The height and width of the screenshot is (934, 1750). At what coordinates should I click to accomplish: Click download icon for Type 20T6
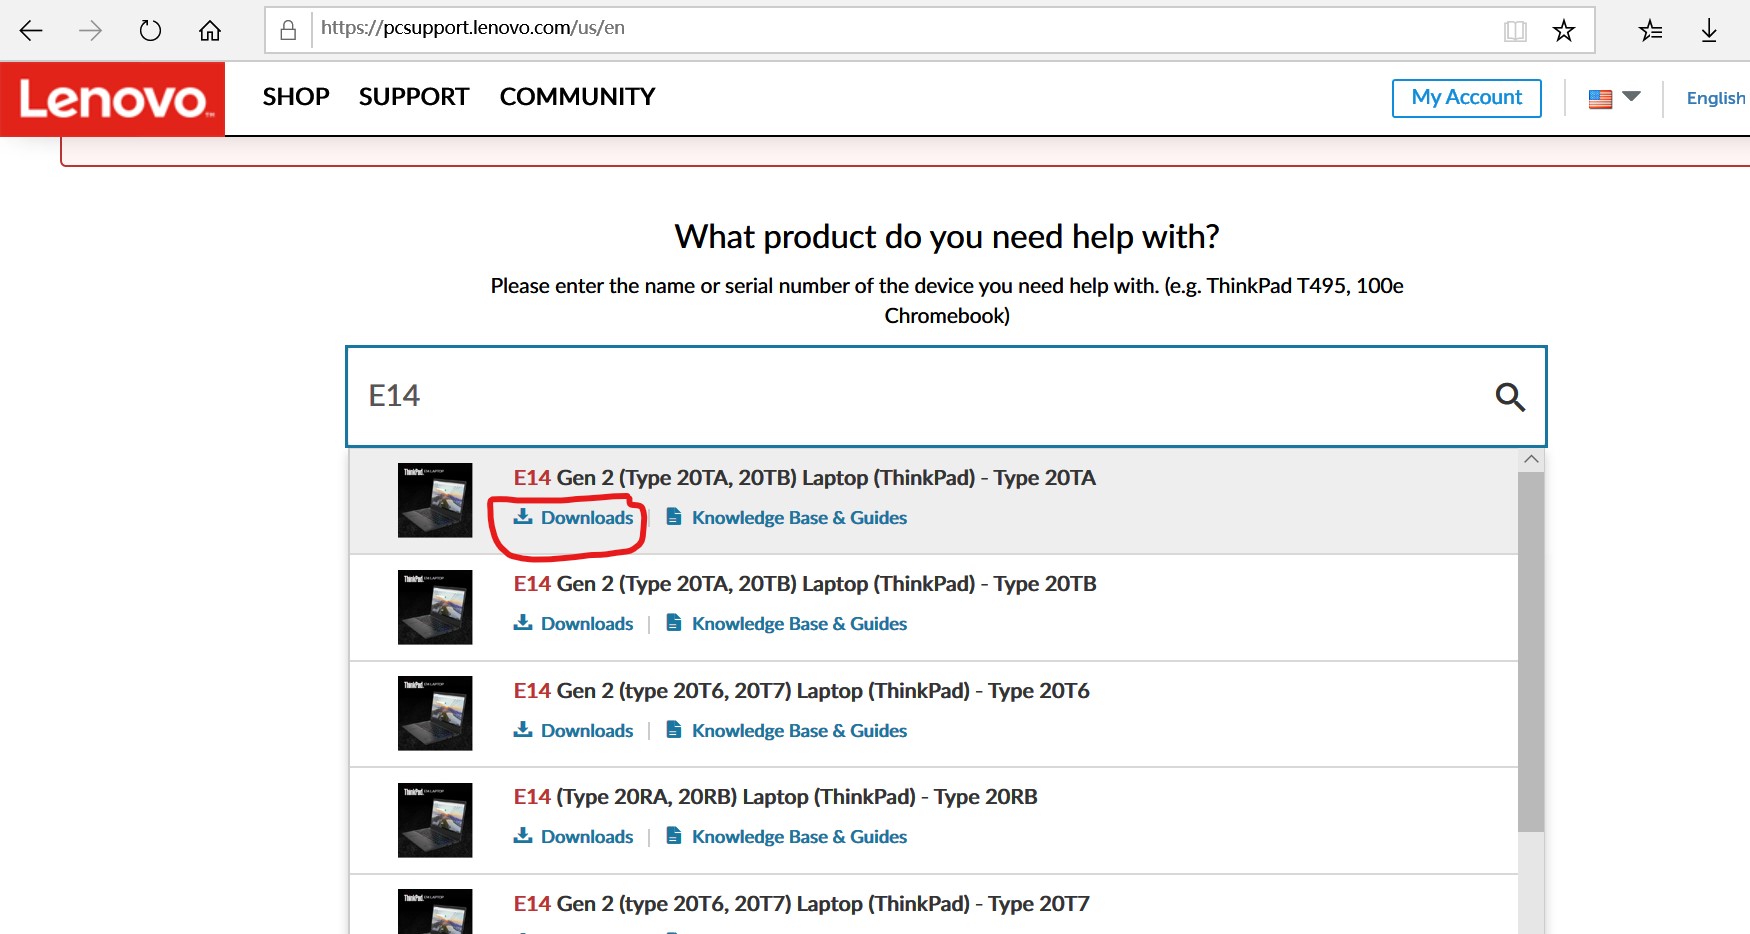pyautogui.click(x=523, y=730)
